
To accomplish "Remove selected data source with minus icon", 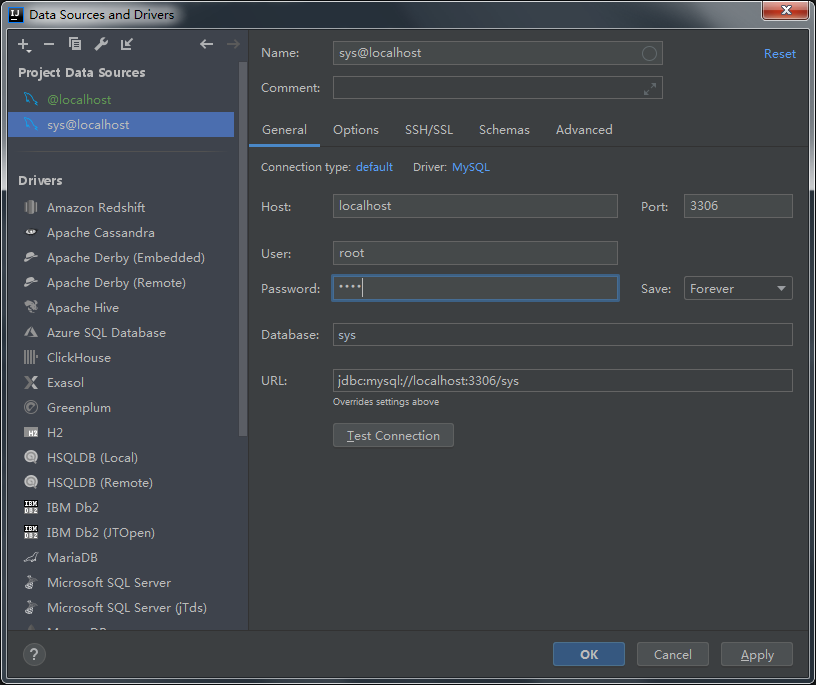I will click(49, 44).
